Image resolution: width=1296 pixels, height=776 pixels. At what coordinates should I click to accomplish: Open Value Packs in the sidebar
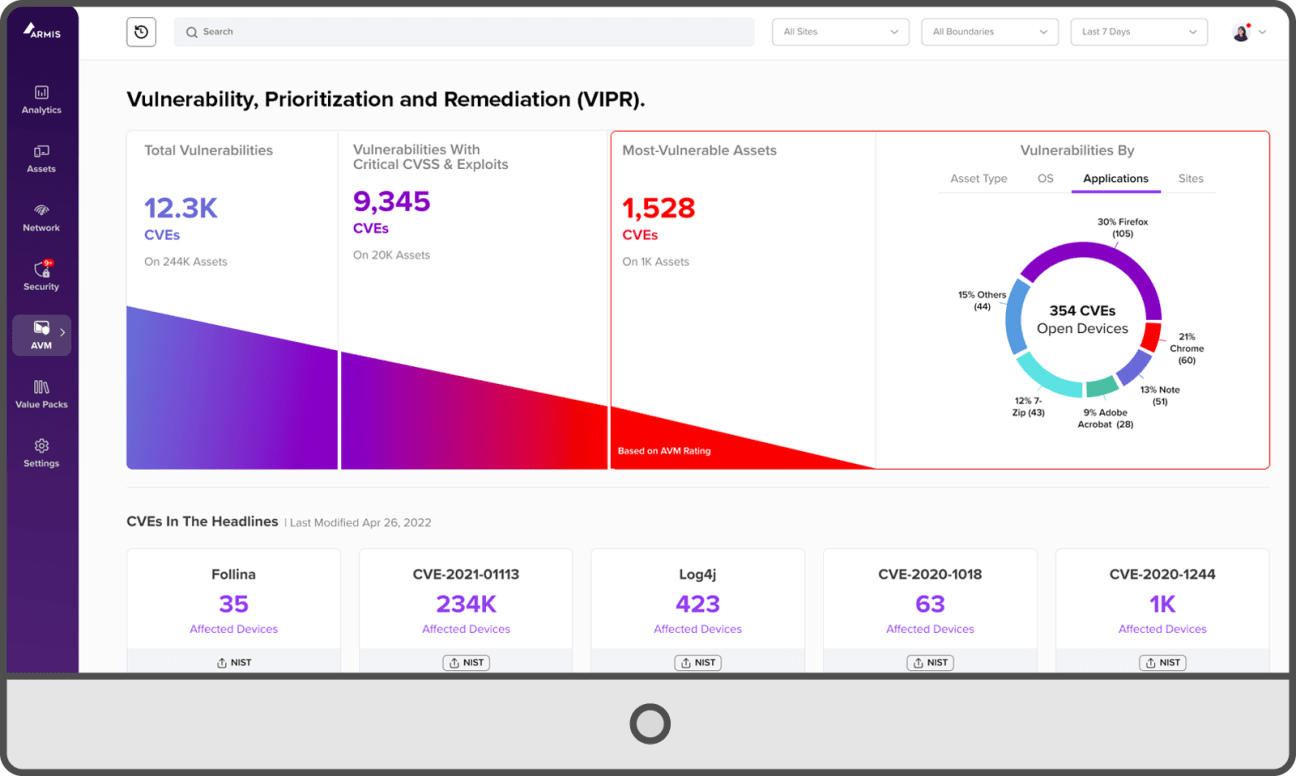[42, 394]
